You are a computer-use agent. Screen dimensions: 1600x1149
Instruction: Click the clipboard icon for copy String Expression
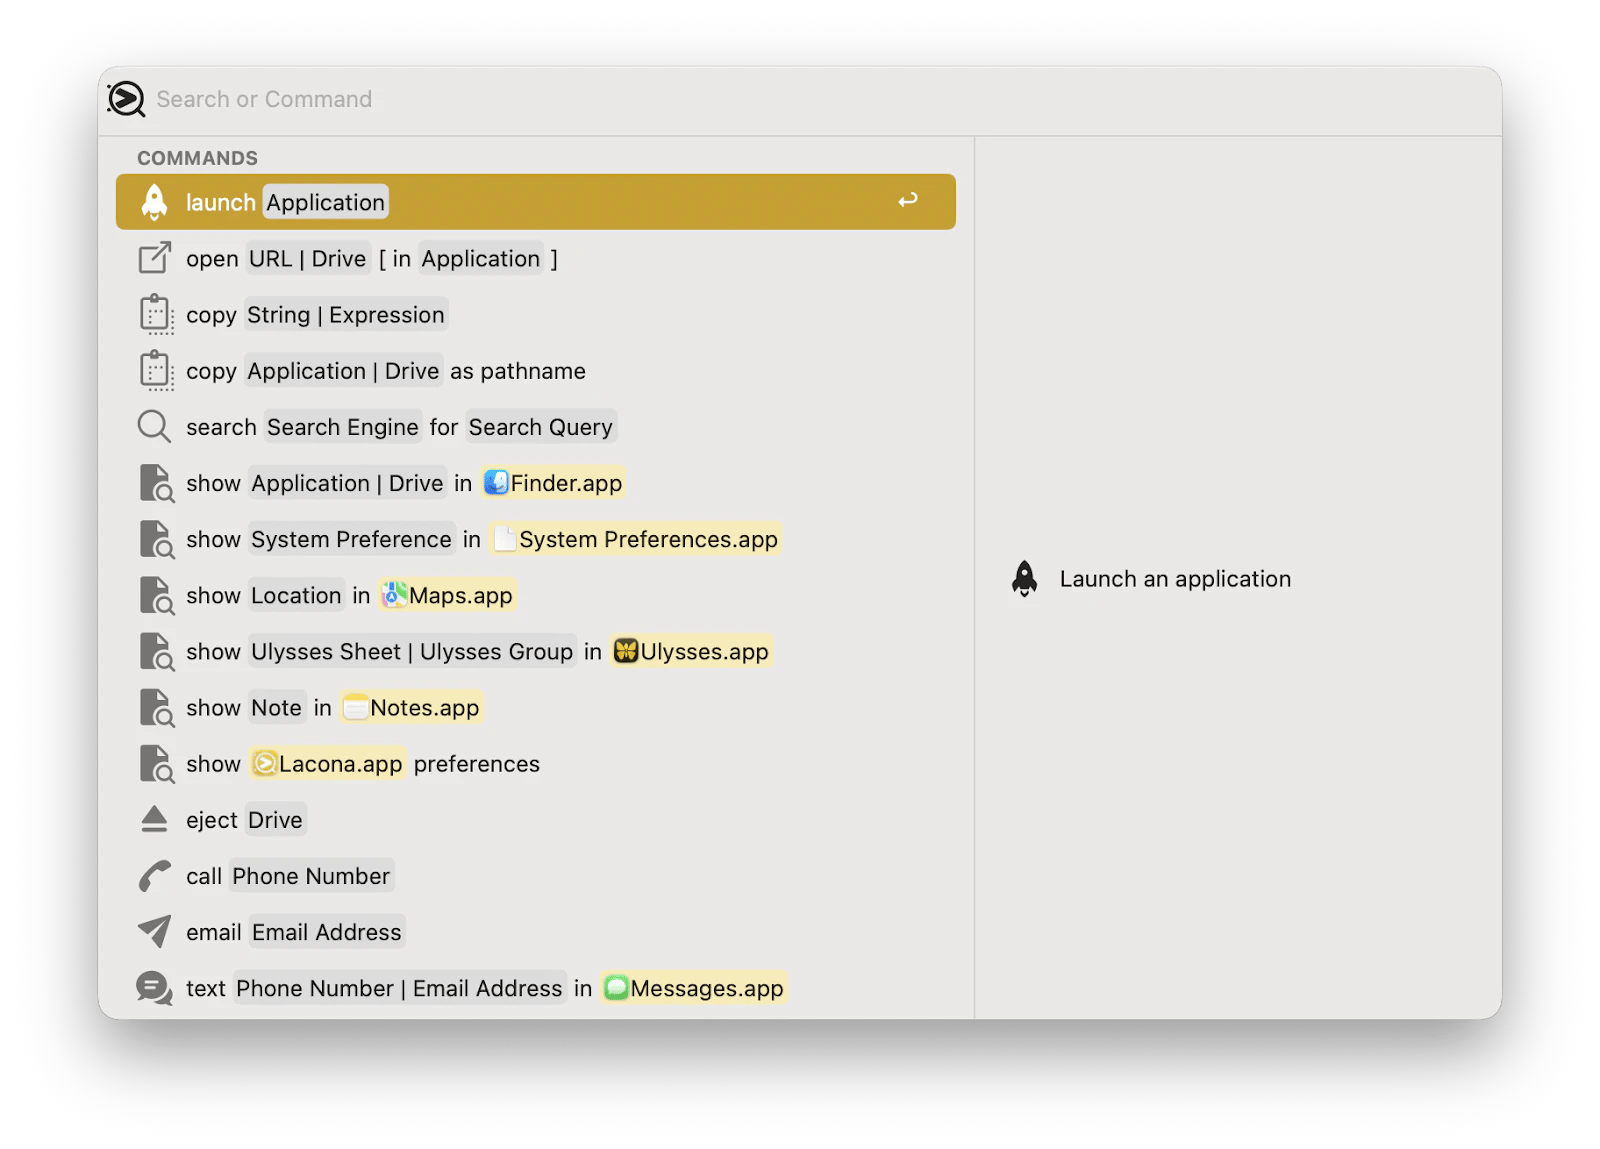[x=155, y=313]
